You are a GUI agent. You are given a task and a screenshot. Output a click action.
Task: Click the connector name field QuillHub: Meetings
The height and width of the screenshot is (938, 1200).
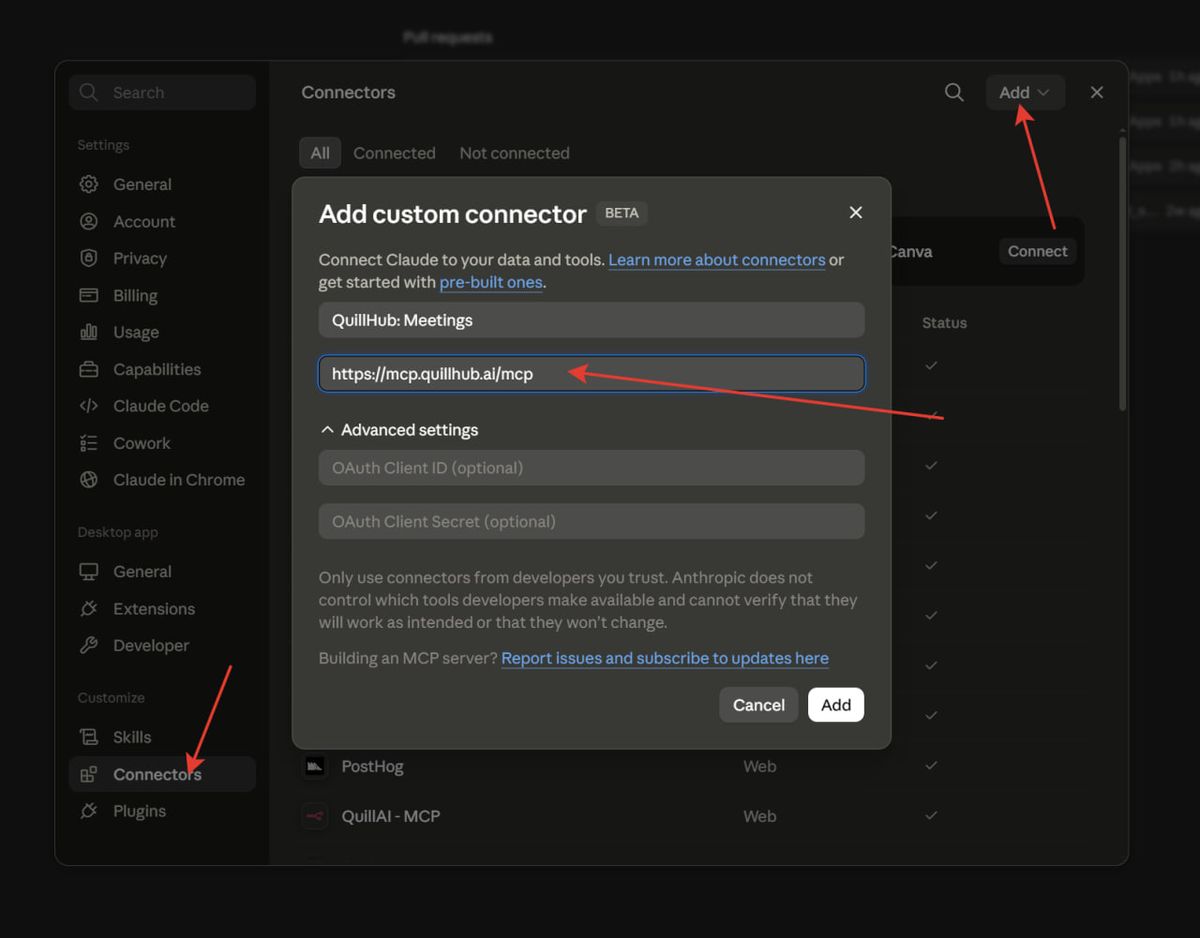pos(591,320)
